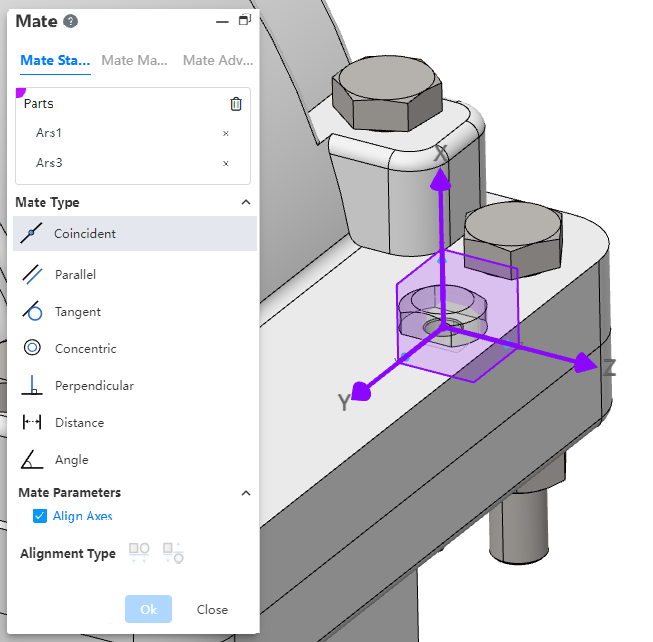Click the Y axis arrow of triad

pyautogui.click(x=361, y=391)
